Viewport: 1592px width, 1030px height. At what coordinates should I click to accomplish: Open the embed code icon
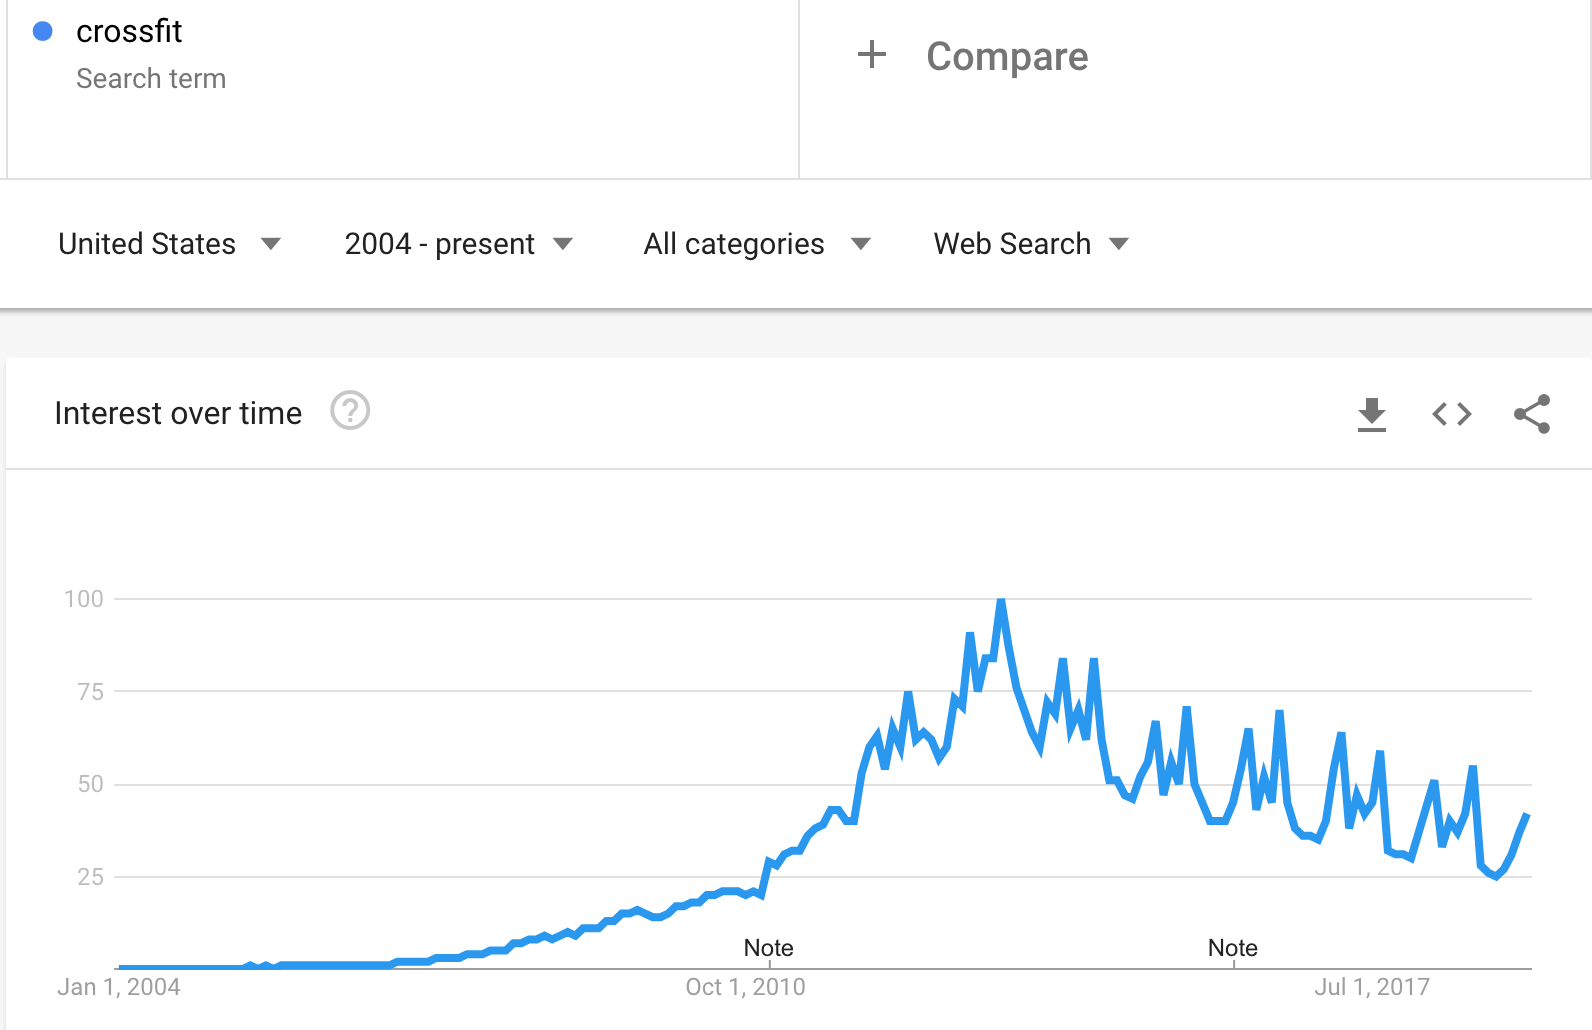[x=1452, y=414]
